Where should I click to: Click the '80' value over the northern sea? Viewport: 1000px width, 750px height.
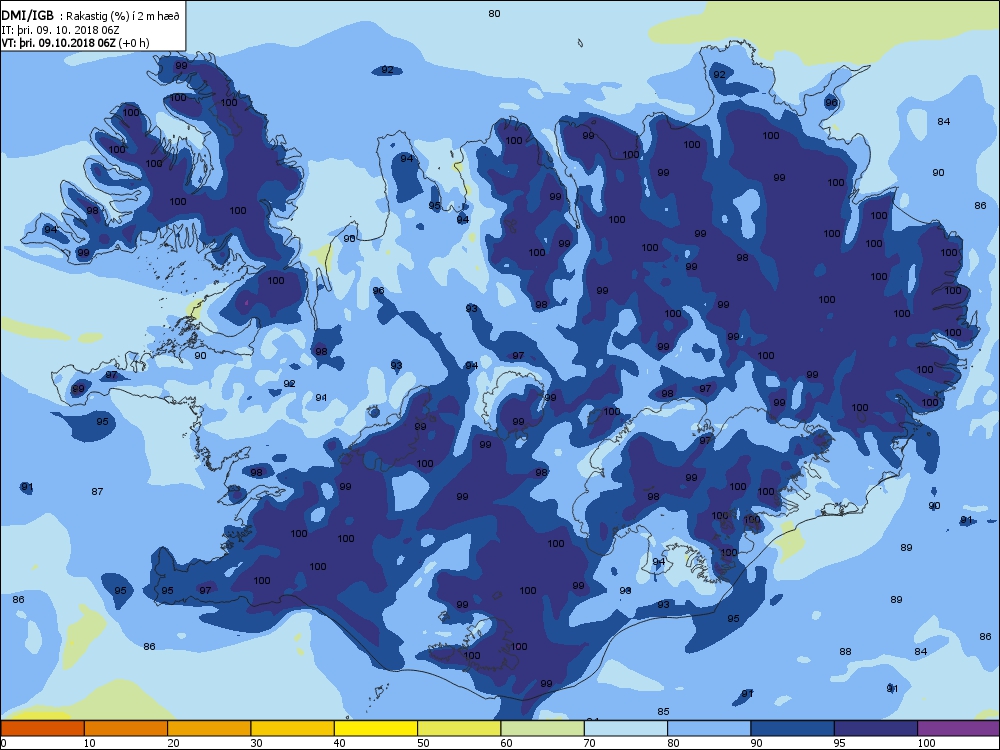tap(494, 13)
